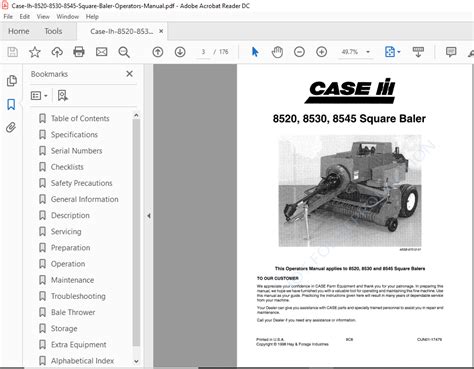Go to Operation bookmark
Screen dimensions: 474x369
68,264
